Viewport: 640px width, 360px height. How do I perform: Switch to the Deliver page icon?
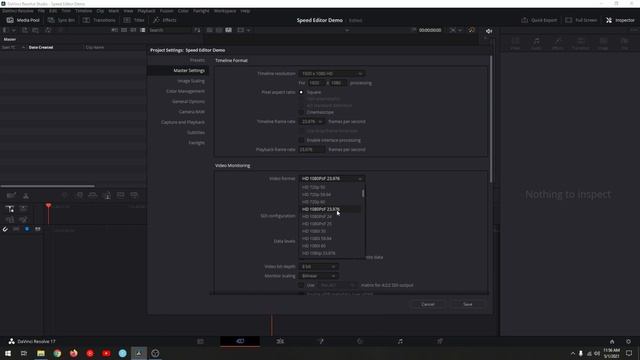(x=440, y=341)
